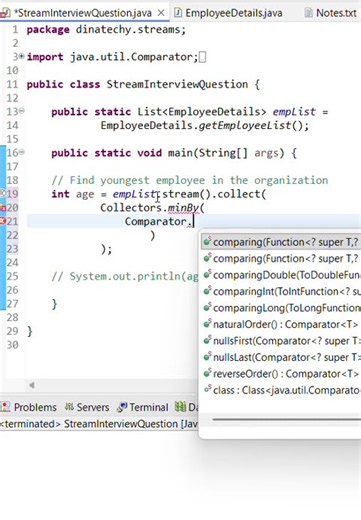This screenshot has height=520, width=361.
Task: Click the empList variable on line 19
Action: pos(134,194)
